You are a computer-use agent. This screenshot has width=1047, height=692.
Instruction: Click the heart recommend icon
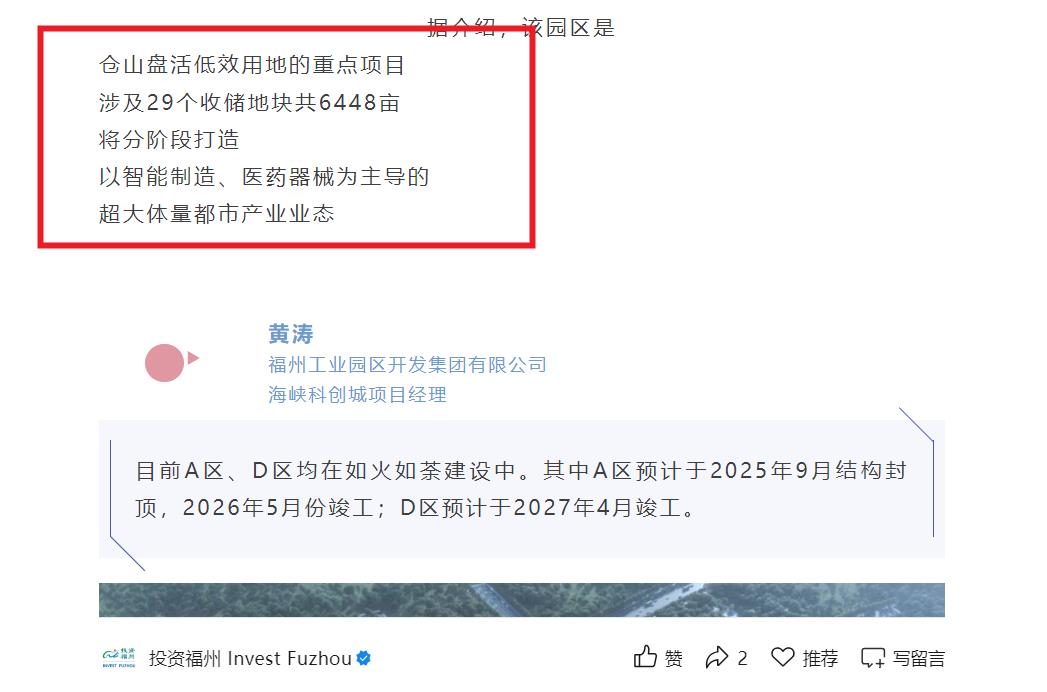783,657
